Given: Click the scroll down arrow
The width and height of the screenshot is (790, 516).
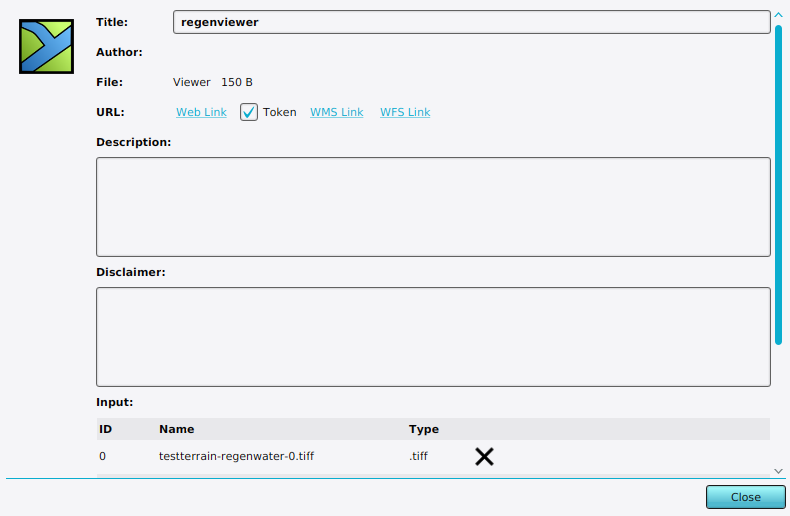Looking at the screenshot, I should click(x=778, y=470).
